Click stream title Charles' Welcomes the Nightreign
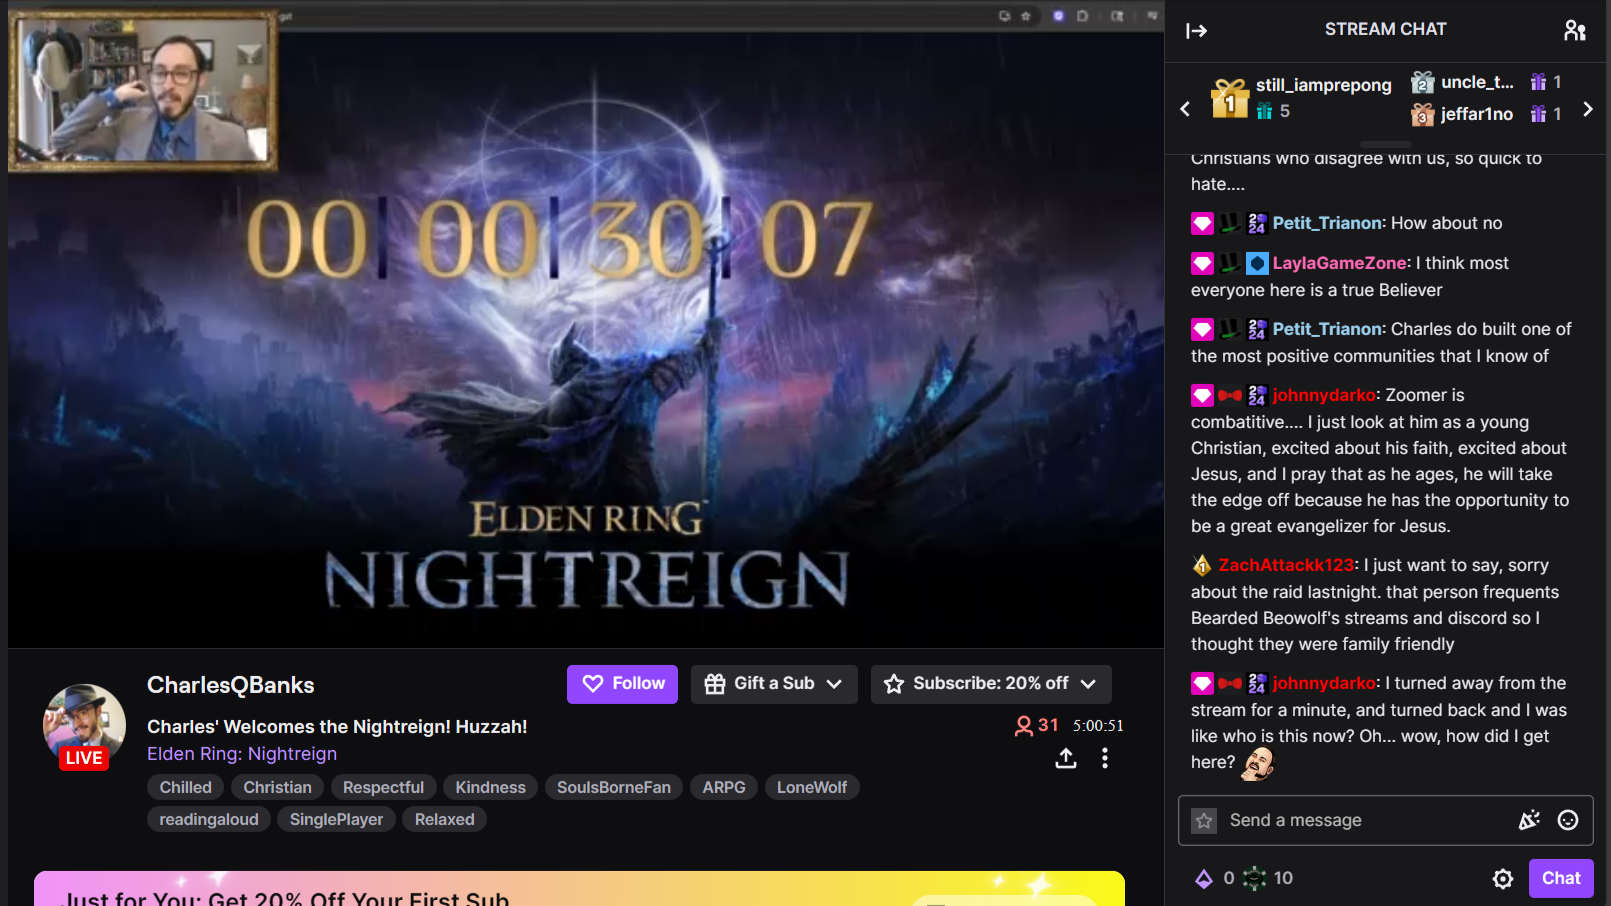 tap(337, 727)
